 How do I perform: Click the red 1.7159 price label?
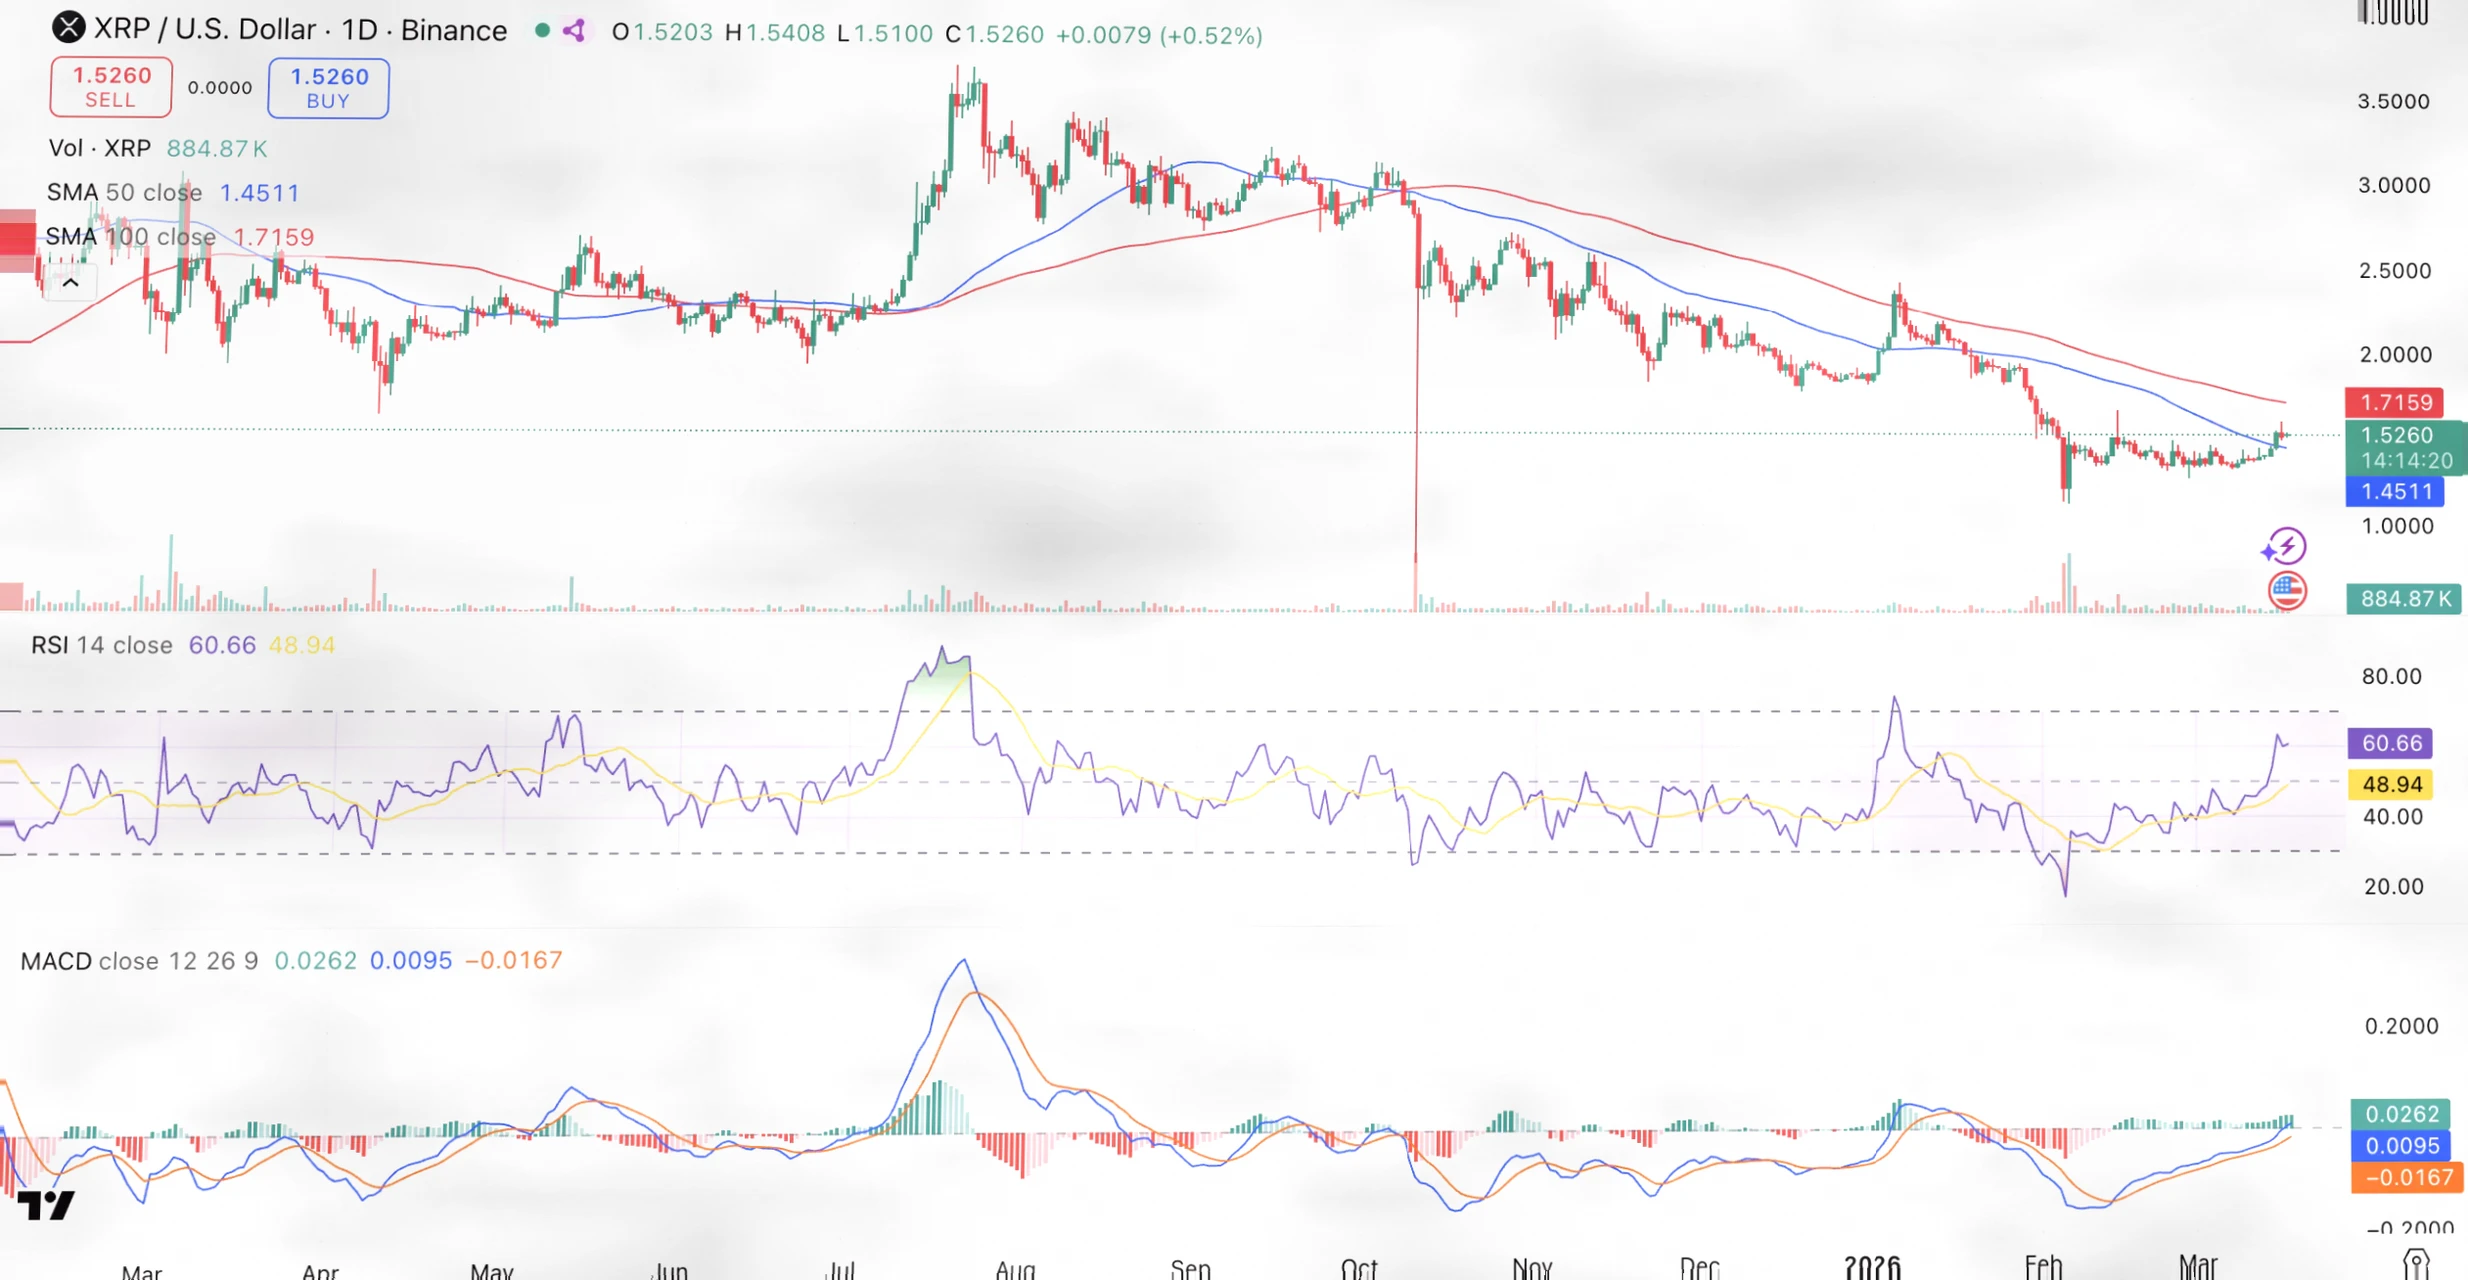pos(2394,402)
